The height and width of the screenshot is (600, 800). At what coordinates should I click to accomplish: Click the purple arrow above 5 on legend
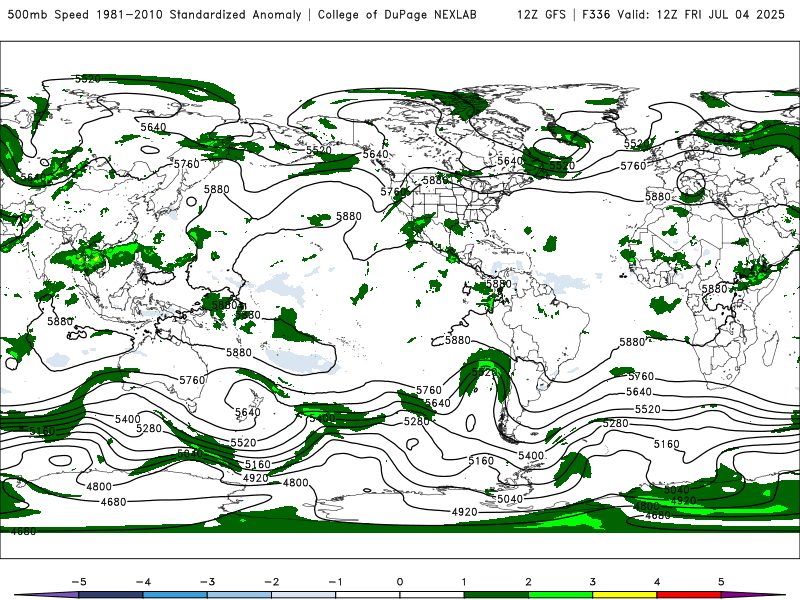[x=753, y=595]
